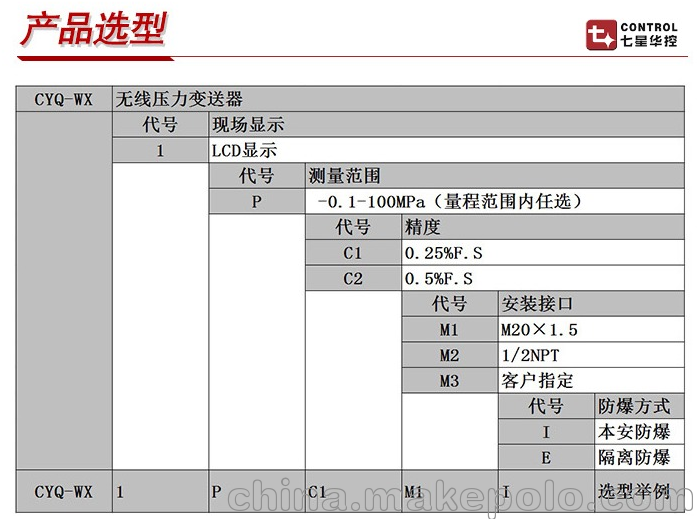Click the 产品选型 title heading

pos(94,29)
